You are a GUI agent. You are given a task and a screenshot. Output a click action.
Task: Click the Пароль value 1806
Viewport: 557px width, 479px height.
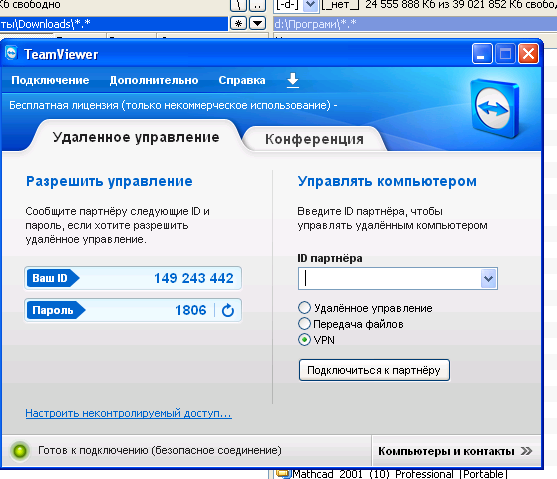(190, 311)
